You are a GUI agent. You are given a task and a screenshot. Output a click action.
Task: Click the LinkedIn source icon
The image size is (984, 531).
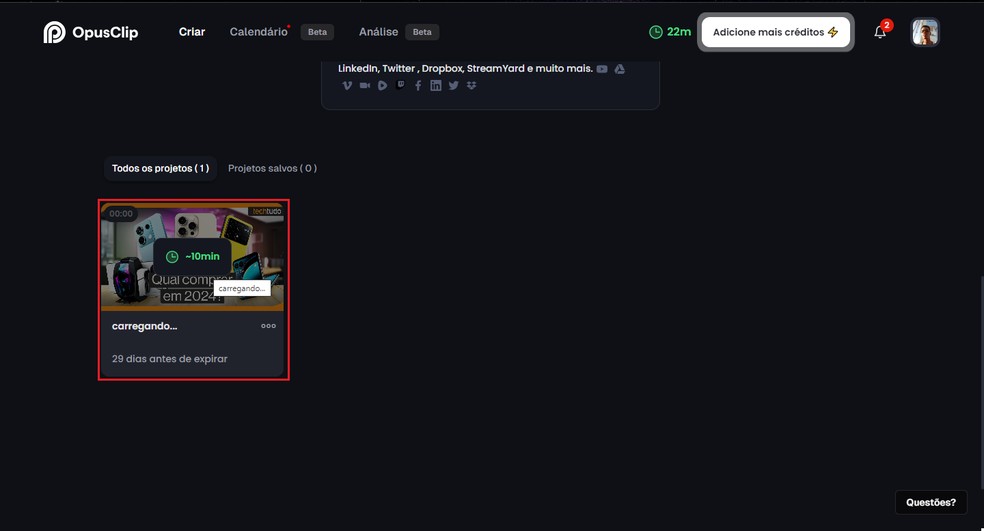tap(436, 85)
